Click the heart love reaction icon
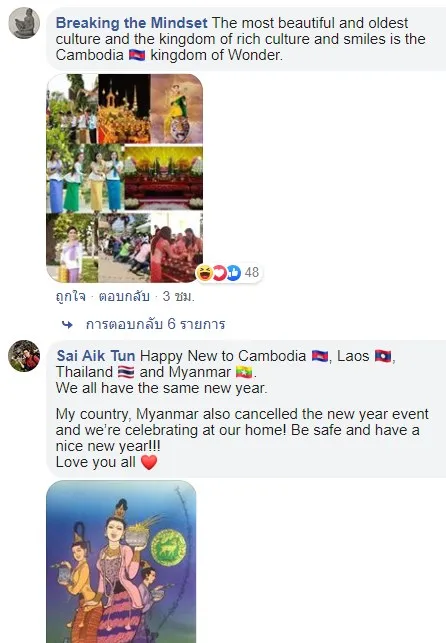Image resolution: width=446 pixels, height=643 pixels. [x=219, y=273]
